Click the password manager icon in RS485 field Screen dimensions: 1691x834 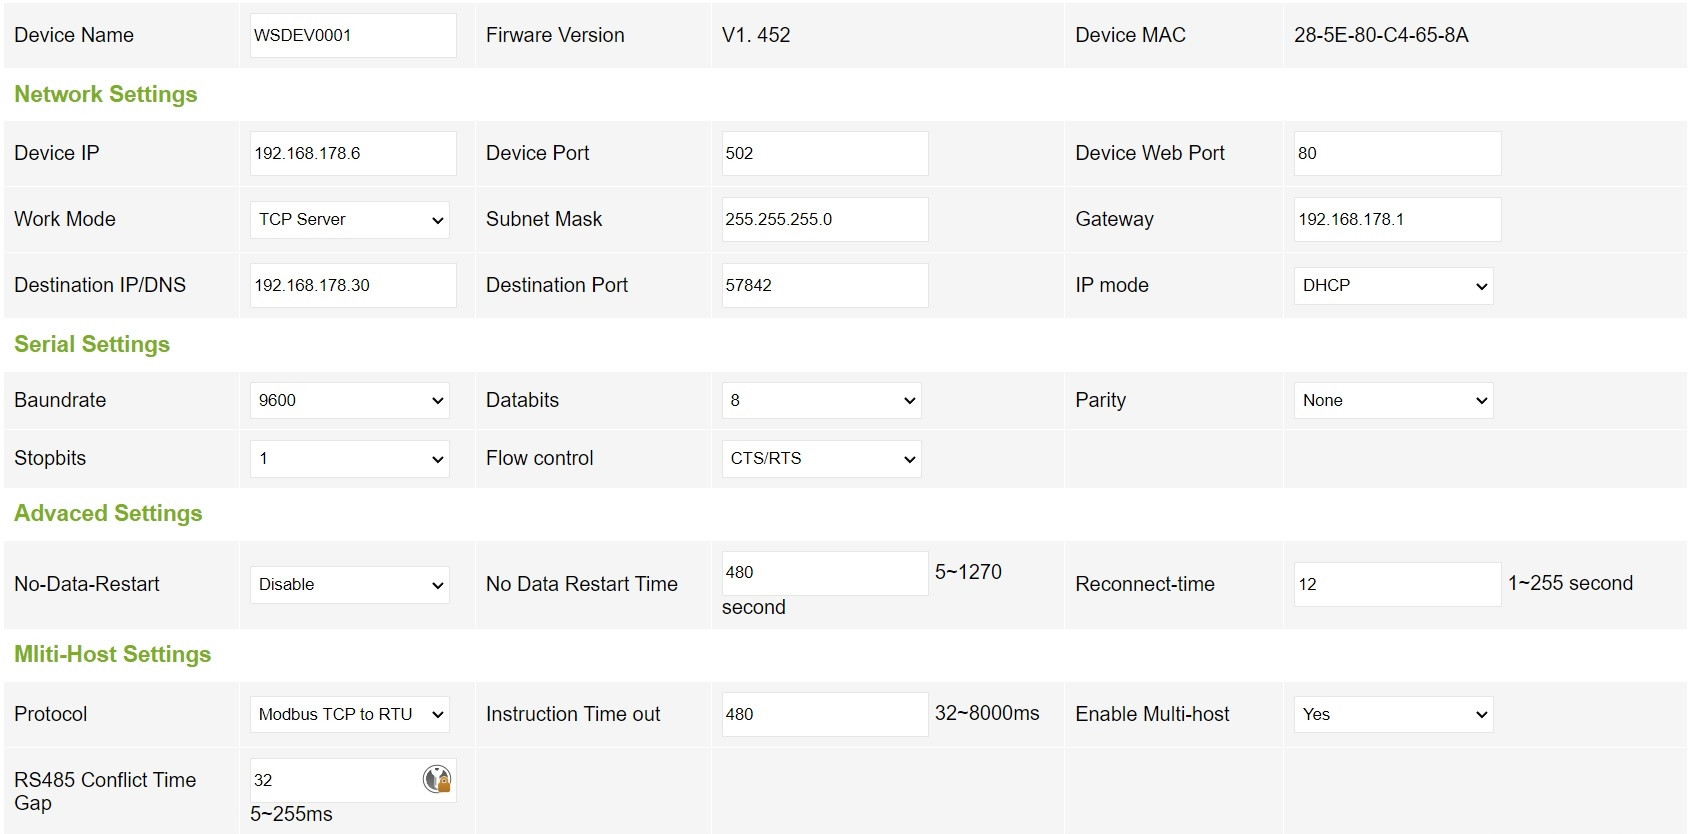pos(437,779)
